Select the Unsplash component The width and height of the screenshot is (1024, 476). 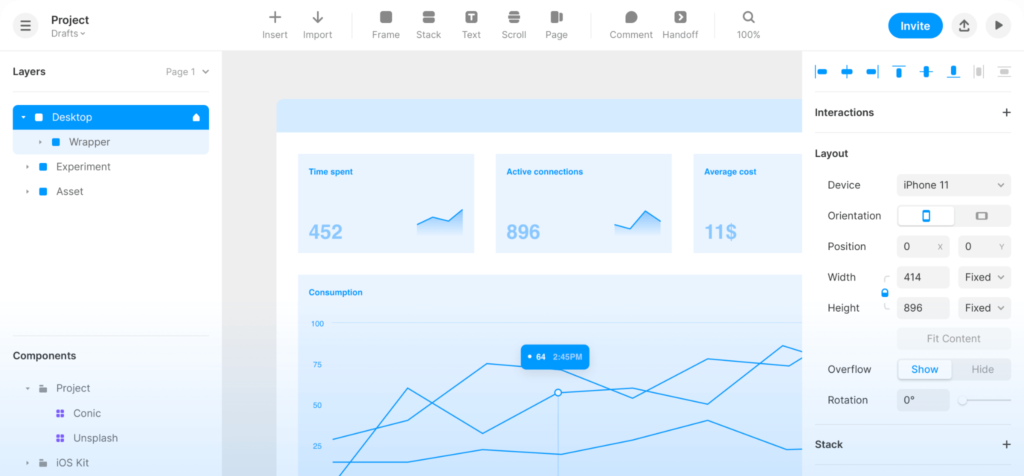click(95, 438)
